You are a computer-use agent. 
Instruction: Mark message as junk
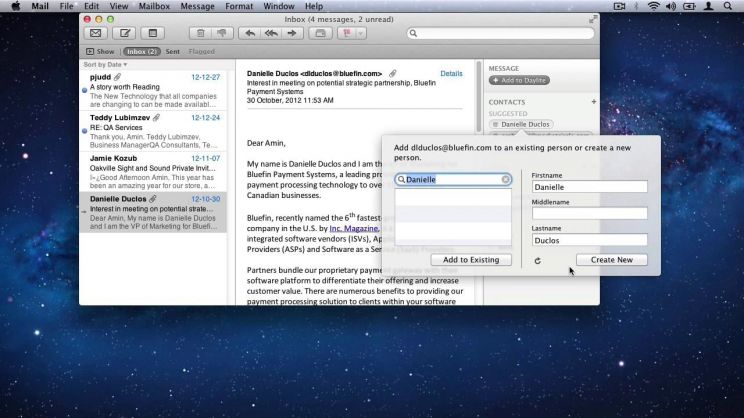222,33
